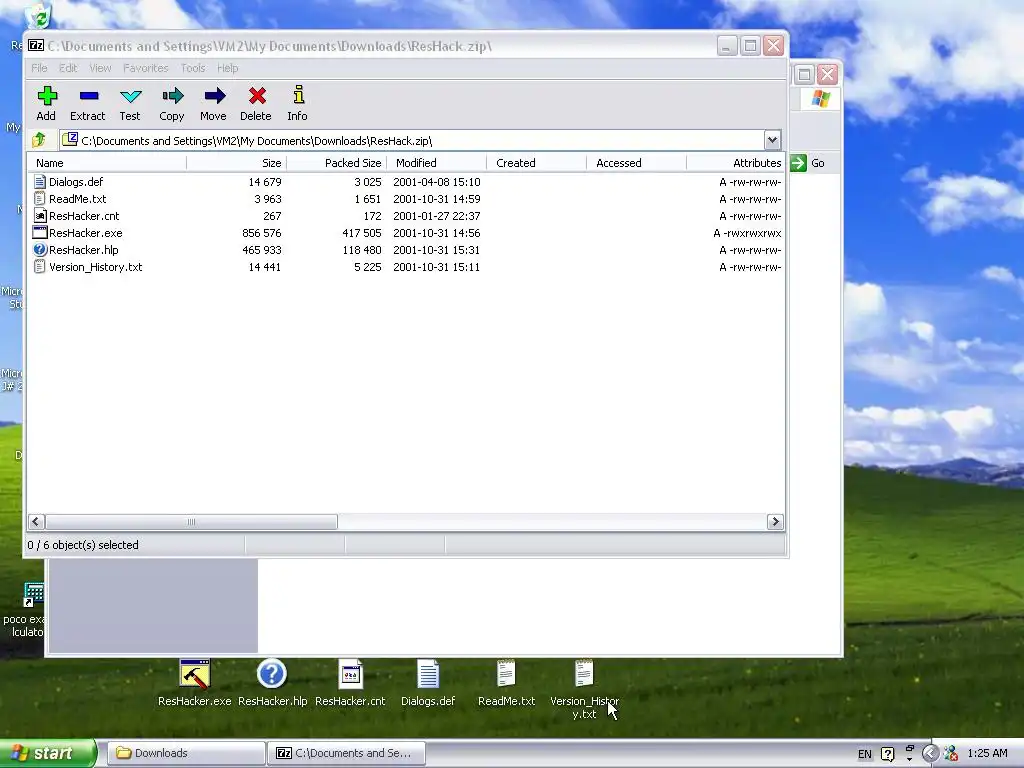Viewport: 1024px width, 768px height.
Task: Sort by Packed Size column header
Action: pos(336,163)
